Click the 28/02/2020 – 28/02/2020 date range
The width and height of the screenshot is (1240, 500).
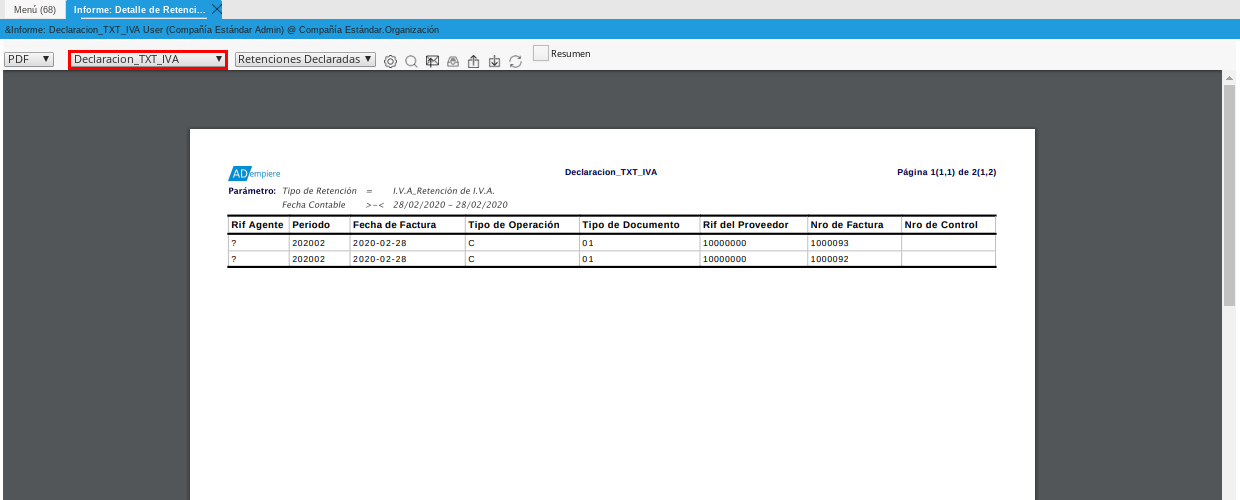click(451, 204)
